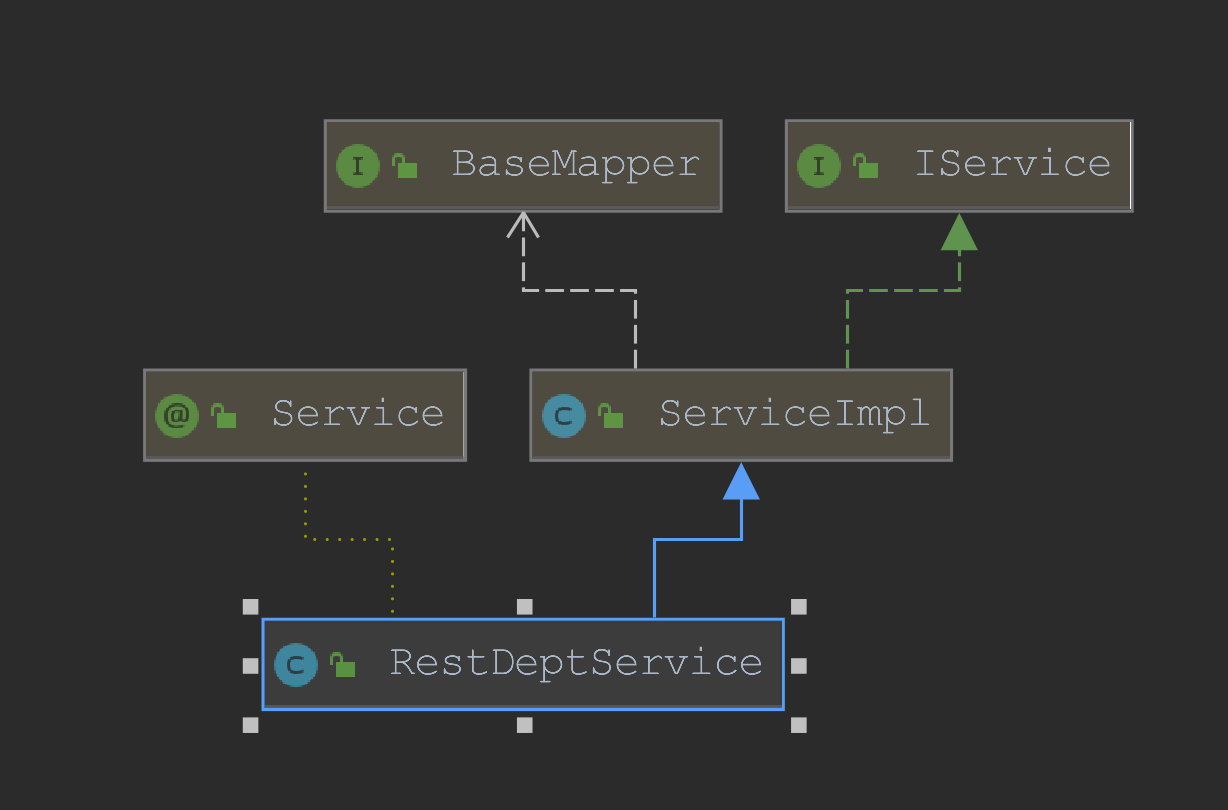Click the Service annotation node
The height and width of the screenshot is (810, 1228).
[358, 414]
